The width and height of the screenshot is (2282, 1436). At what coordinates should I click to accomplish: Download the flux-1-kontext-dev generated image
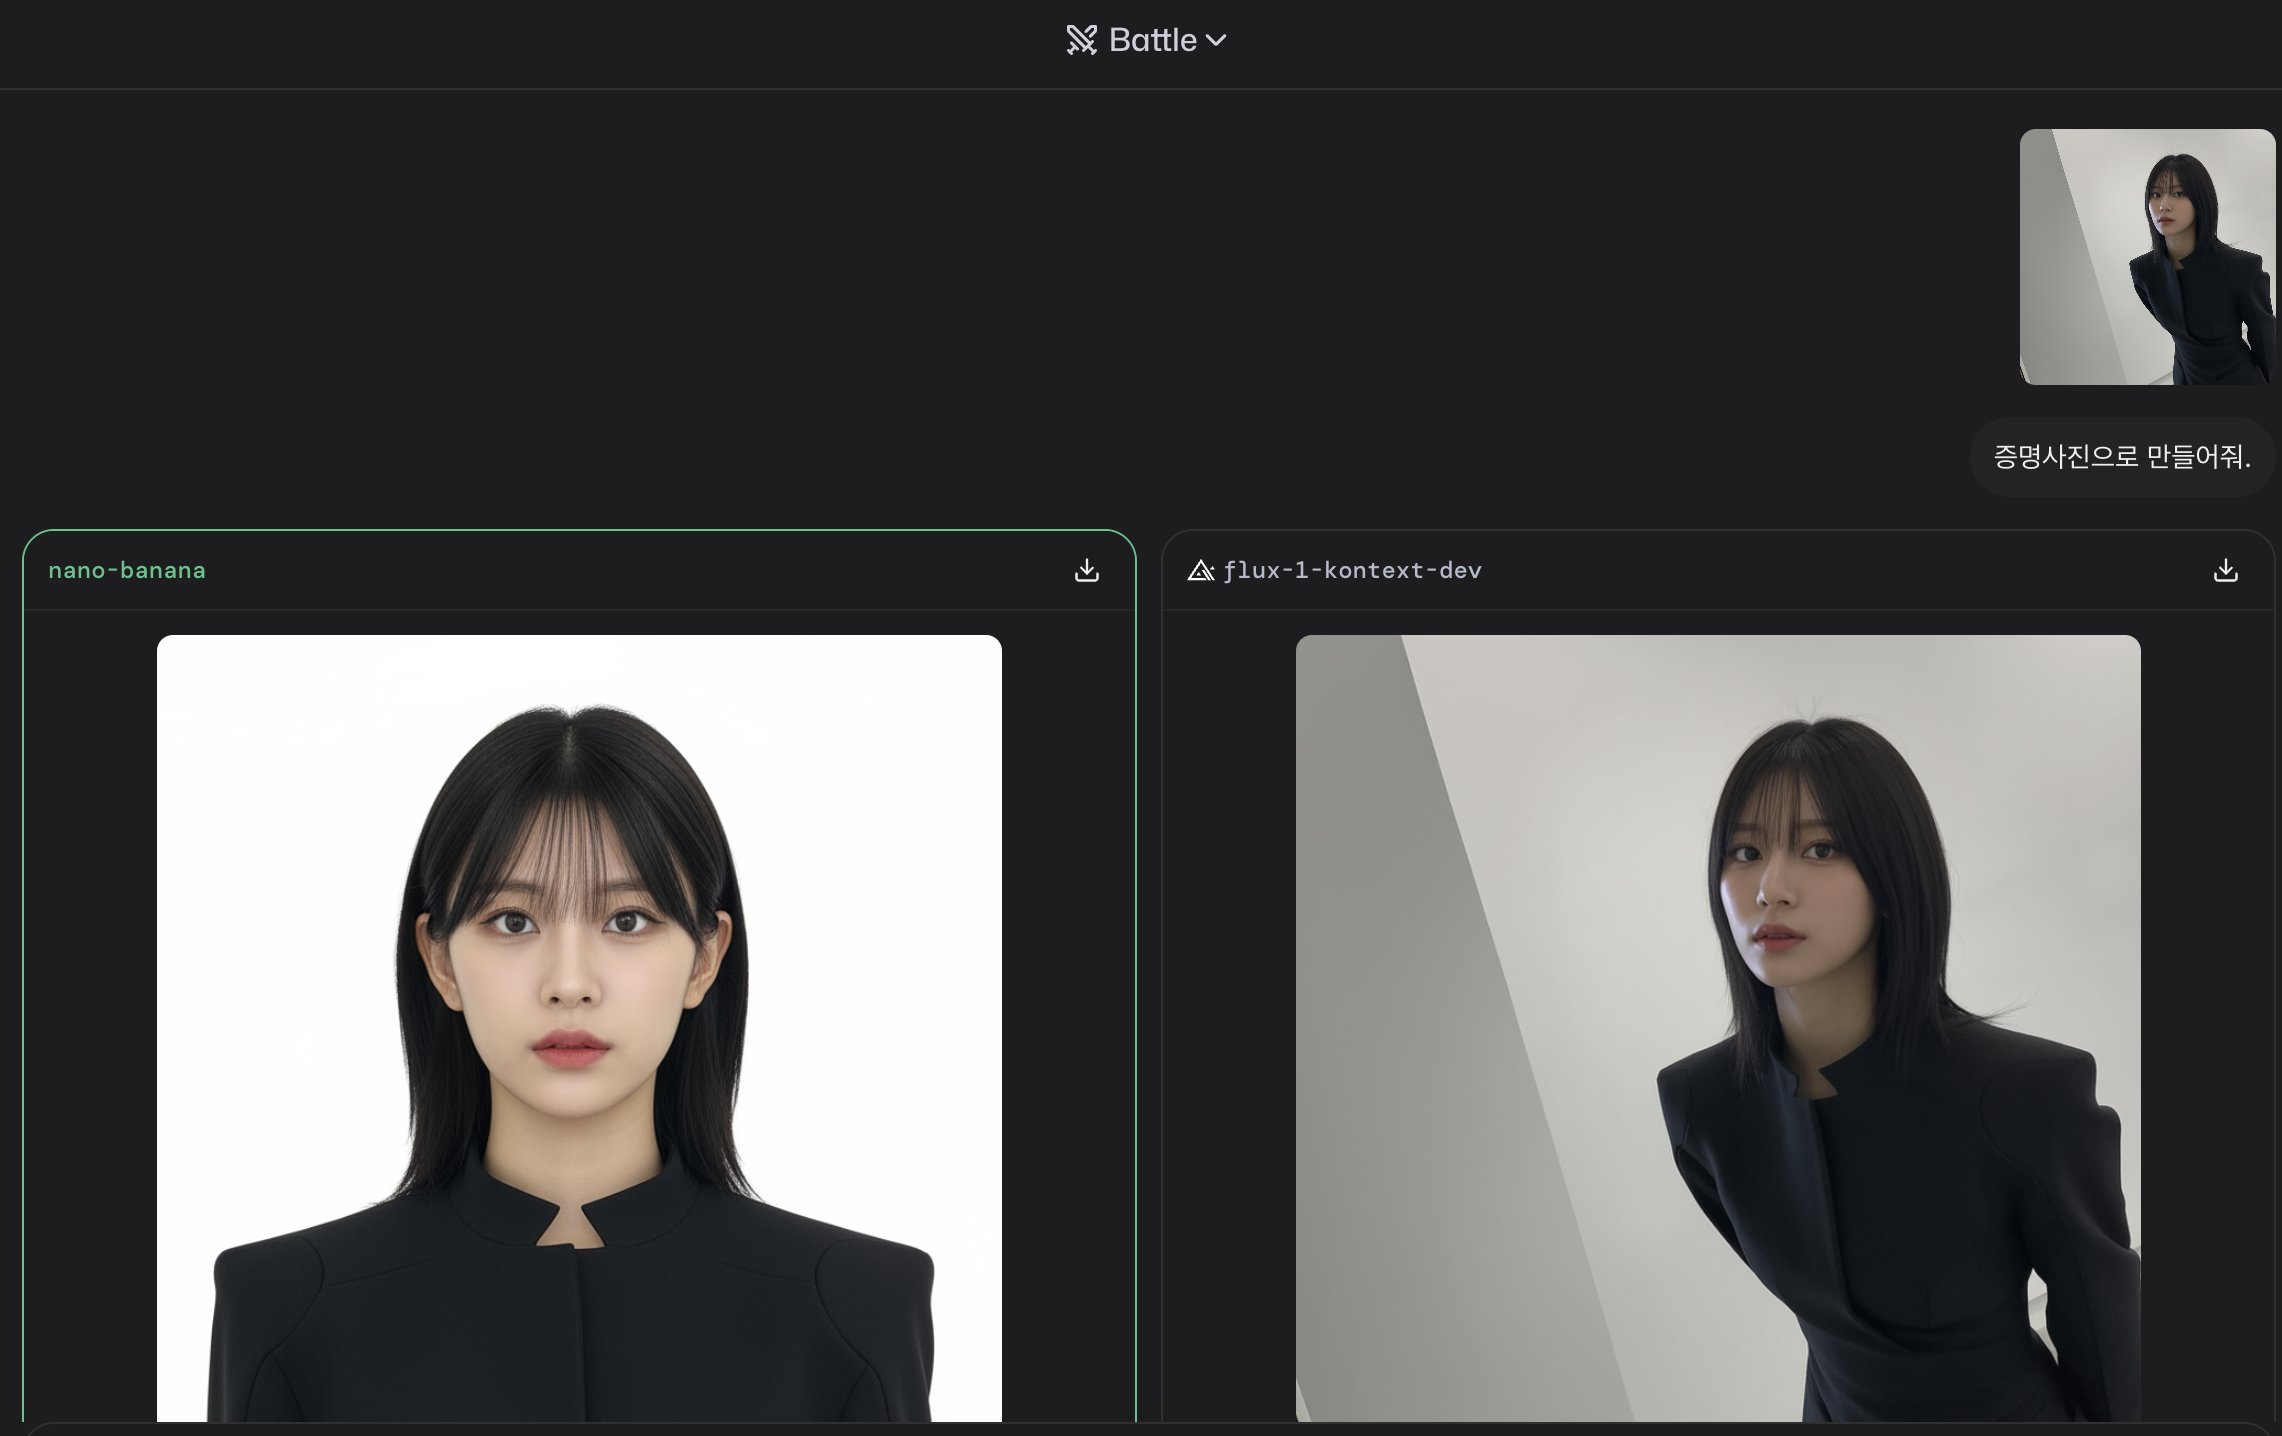tap(2225, 570)
